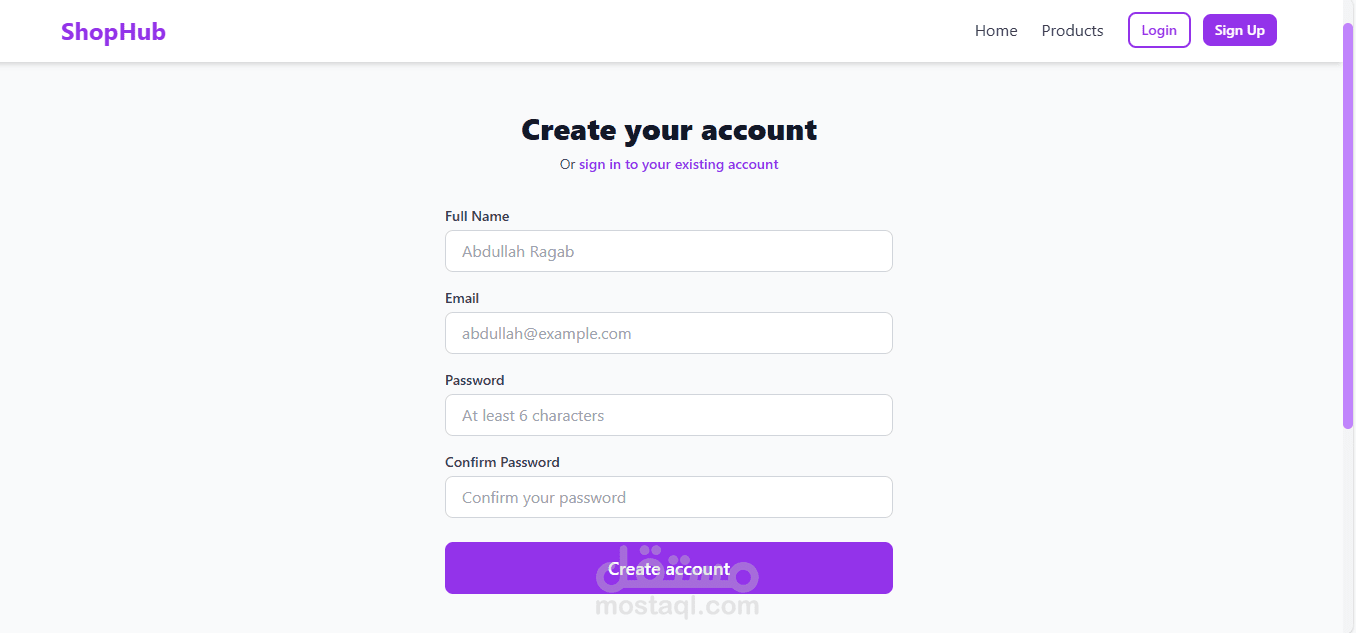Click the Confirm Password label
Screen dimensions: 1356x633
coord(502,462)
